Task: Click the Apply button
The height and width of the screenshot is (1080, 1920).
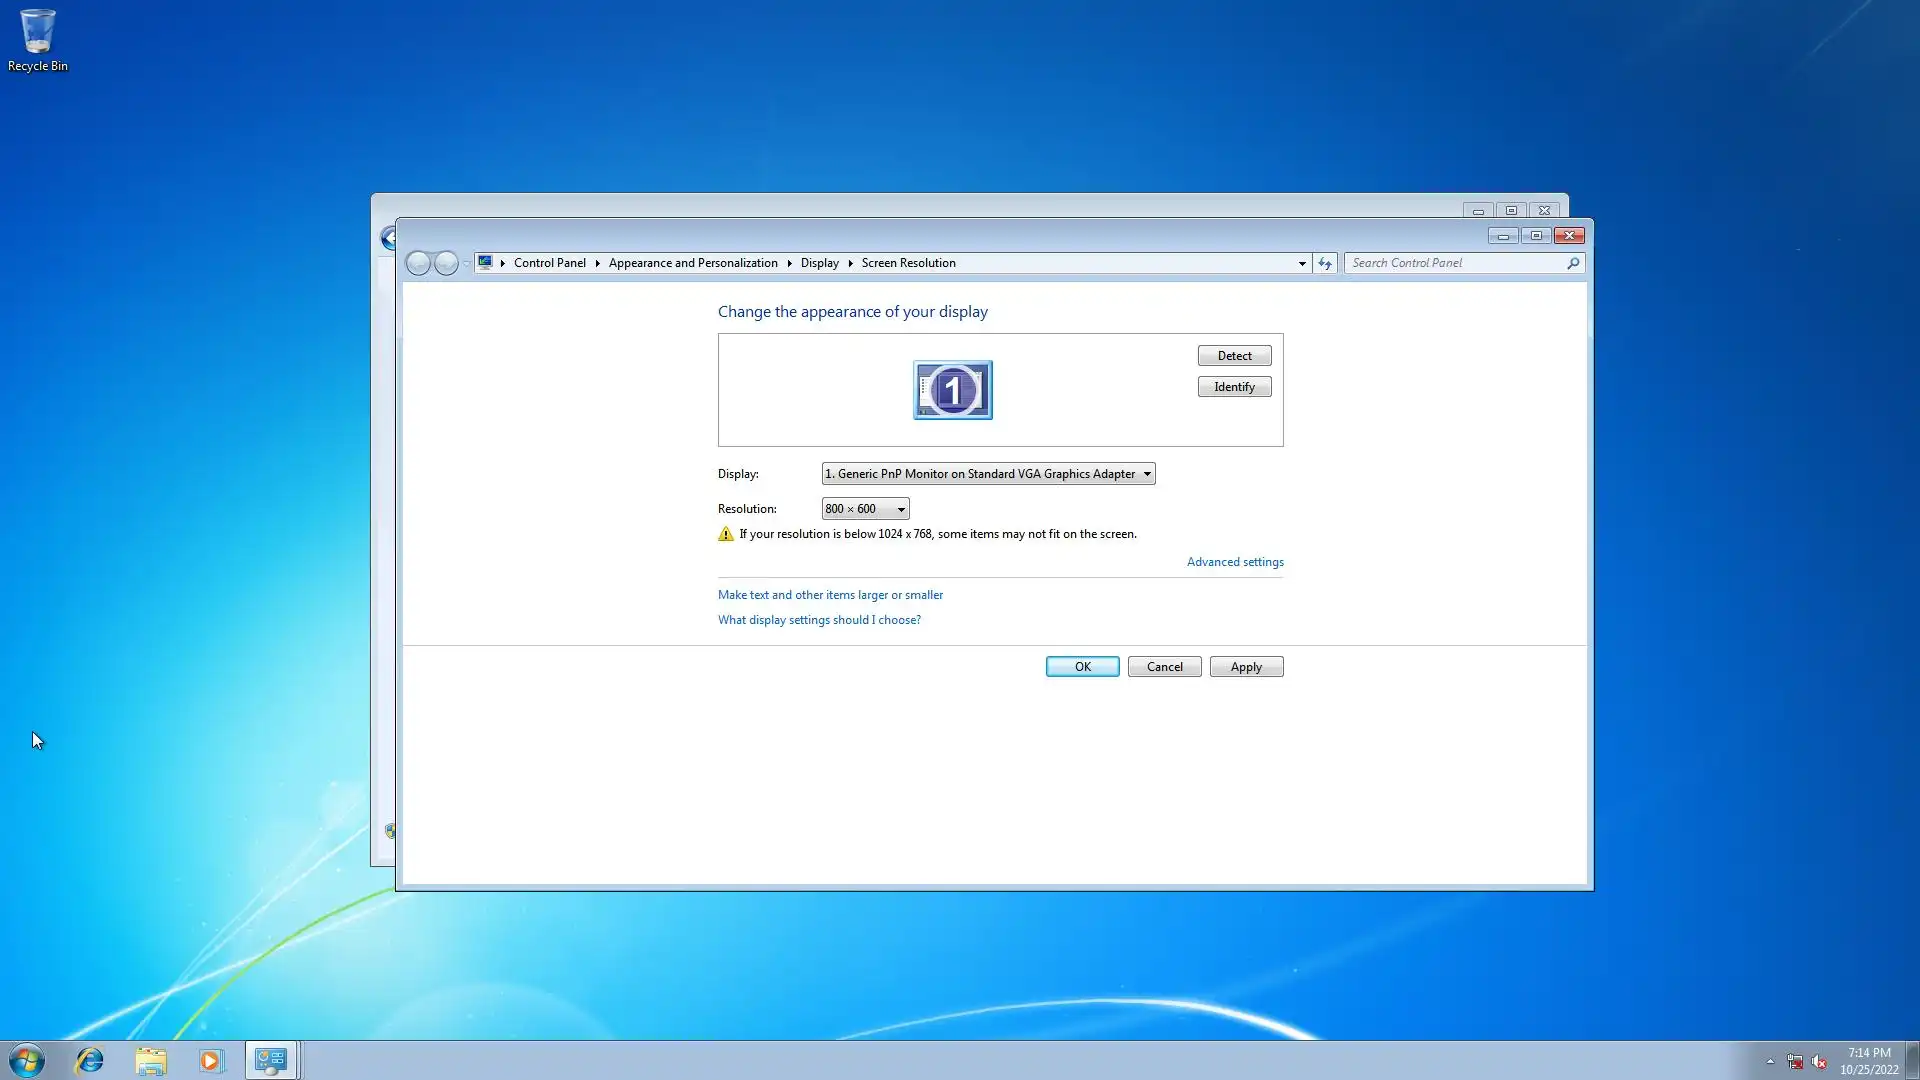Action: pos(1246,667)
